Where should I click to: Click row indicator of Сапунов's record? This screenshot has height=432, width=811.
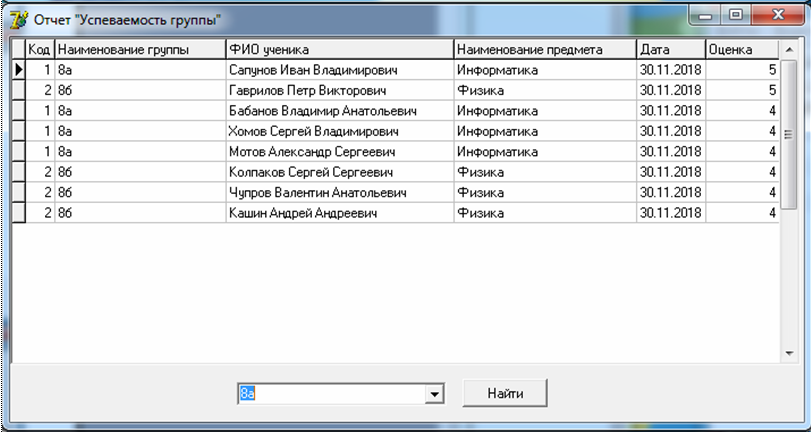point(19,70)
